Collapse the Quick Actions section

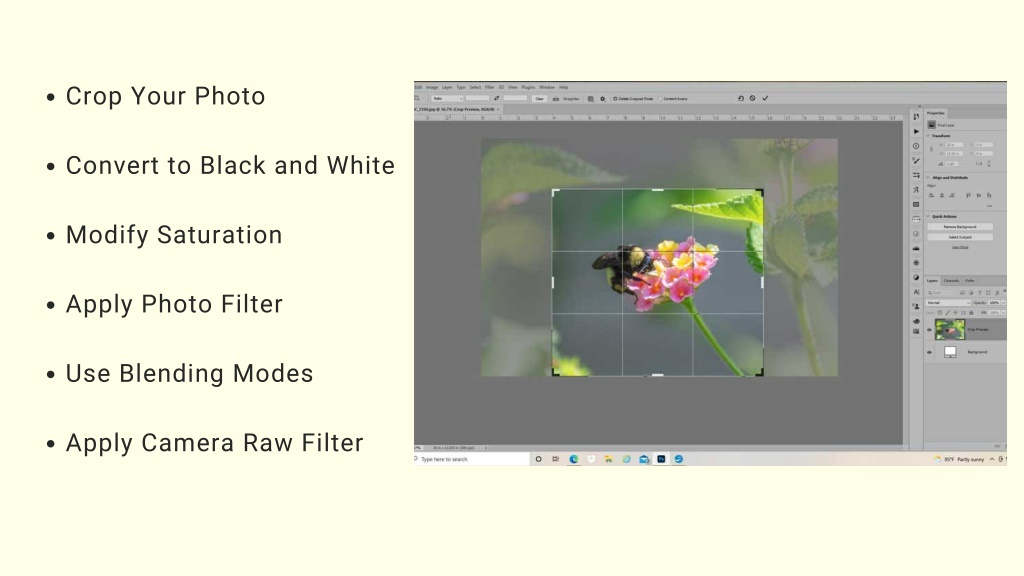click(x=928, y=216)
